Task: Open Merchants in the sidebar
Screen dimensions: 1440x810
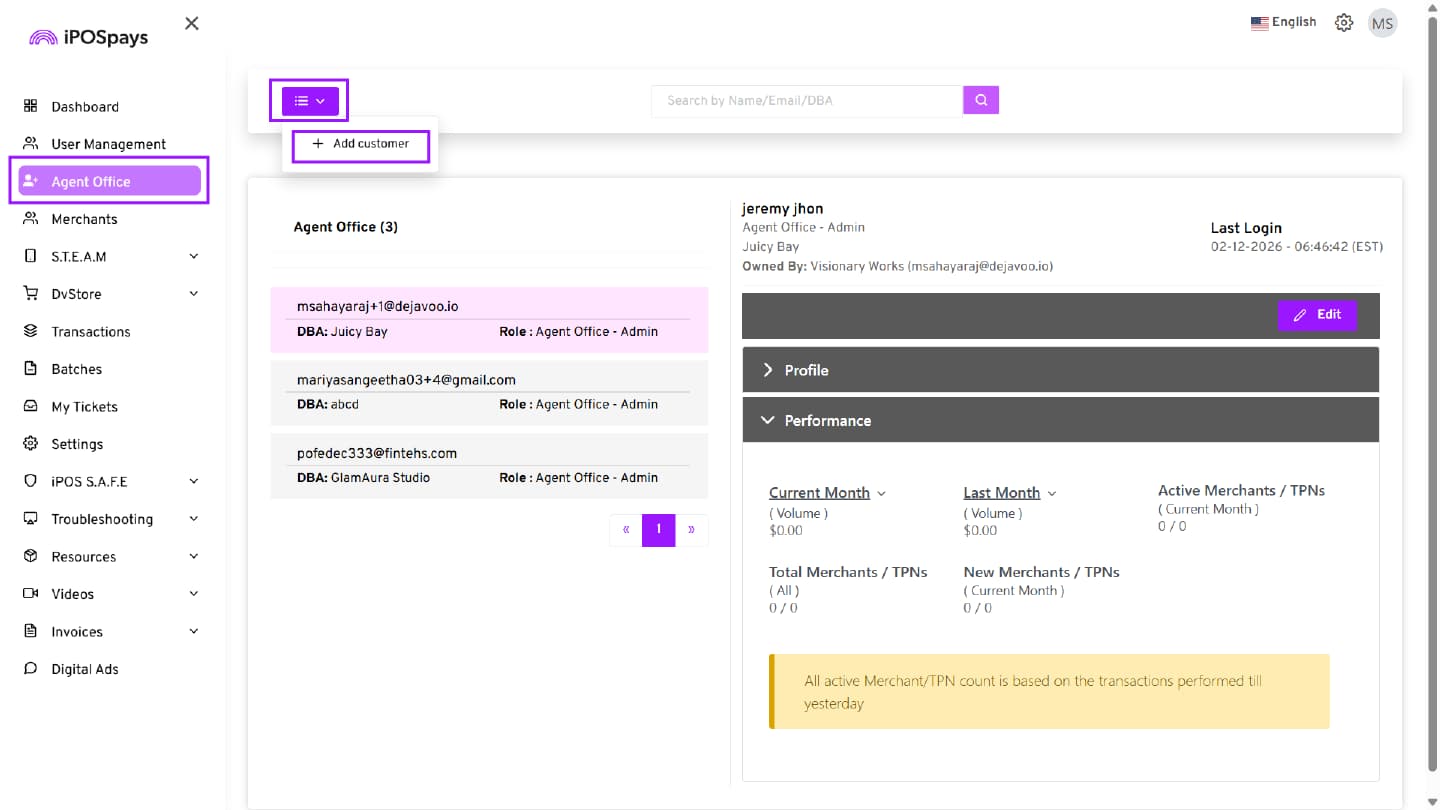Action: [x=84, y=219]
